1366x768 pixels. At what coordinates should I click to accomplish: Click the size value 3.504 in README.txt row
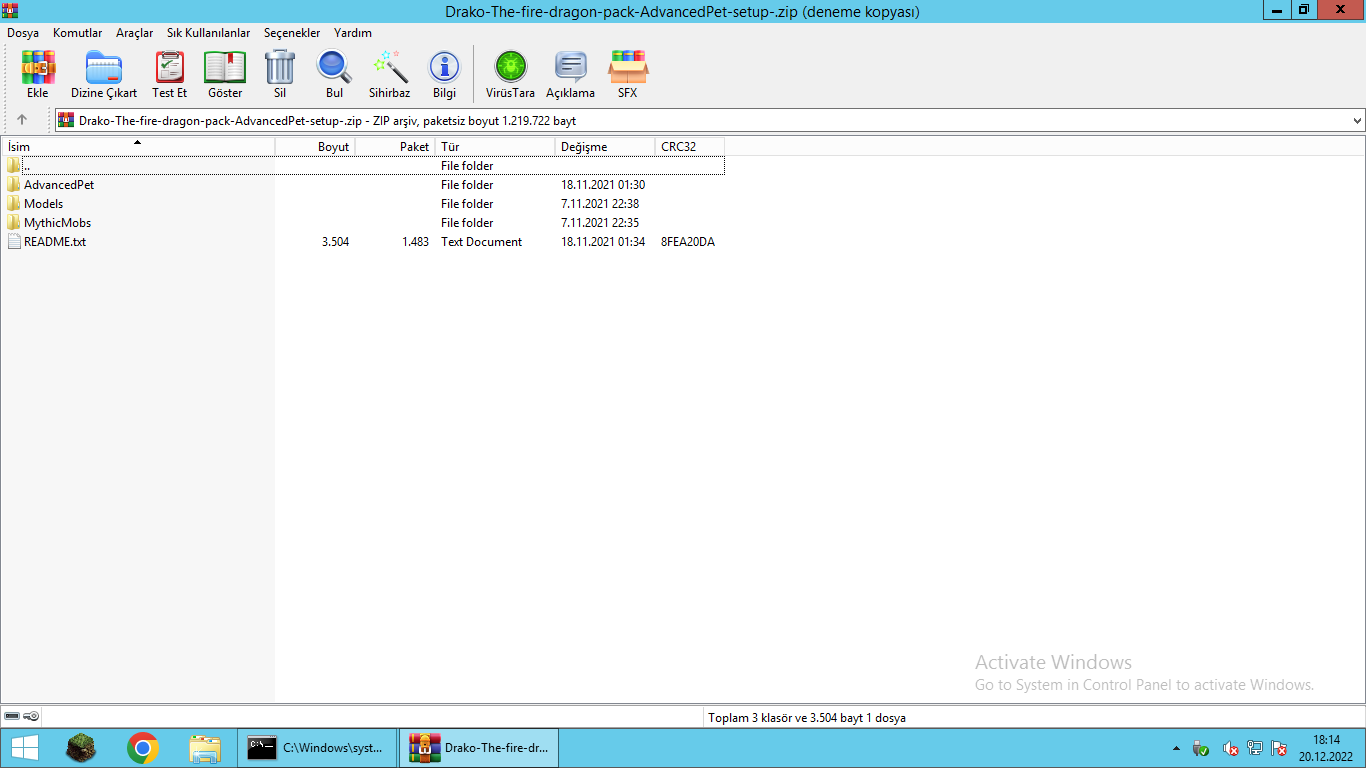pyautogui.click(x=335, y=242)
